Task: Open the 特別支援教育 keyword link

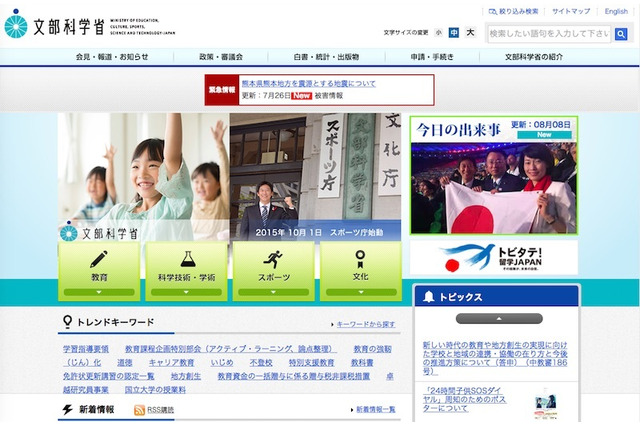Action: coord(311,363)
